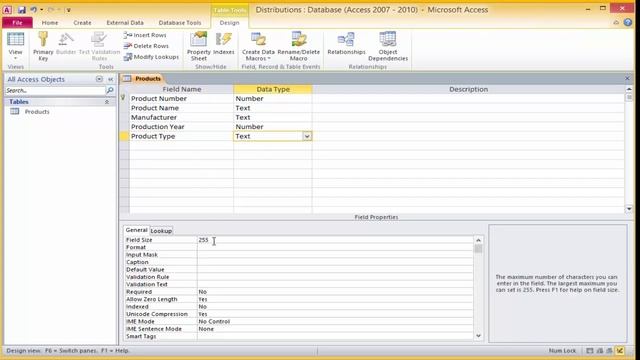Click IME Mode value No Control

click(214, 322)
